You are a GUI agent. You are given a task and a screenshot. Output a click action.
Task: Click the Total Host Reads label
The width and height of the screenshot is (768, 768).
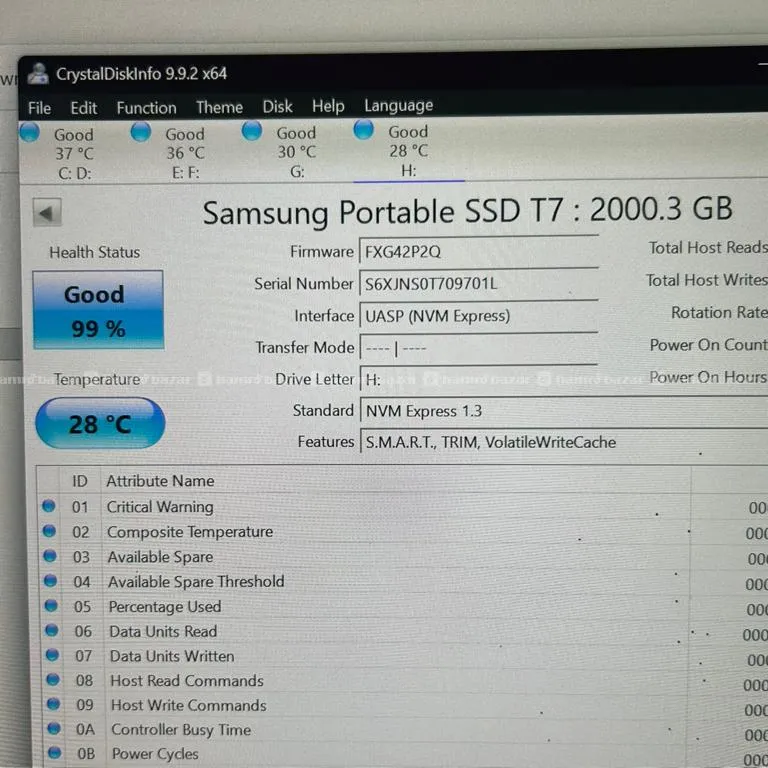[708, 248]
